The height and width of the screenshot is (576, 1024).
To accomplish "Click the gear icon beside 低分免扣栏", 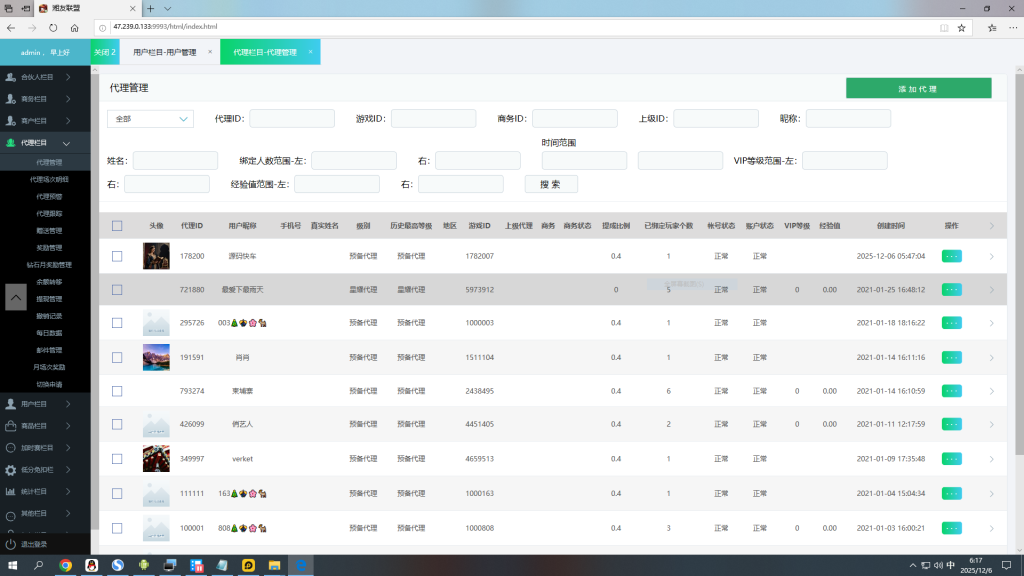I will pos(11,469).
